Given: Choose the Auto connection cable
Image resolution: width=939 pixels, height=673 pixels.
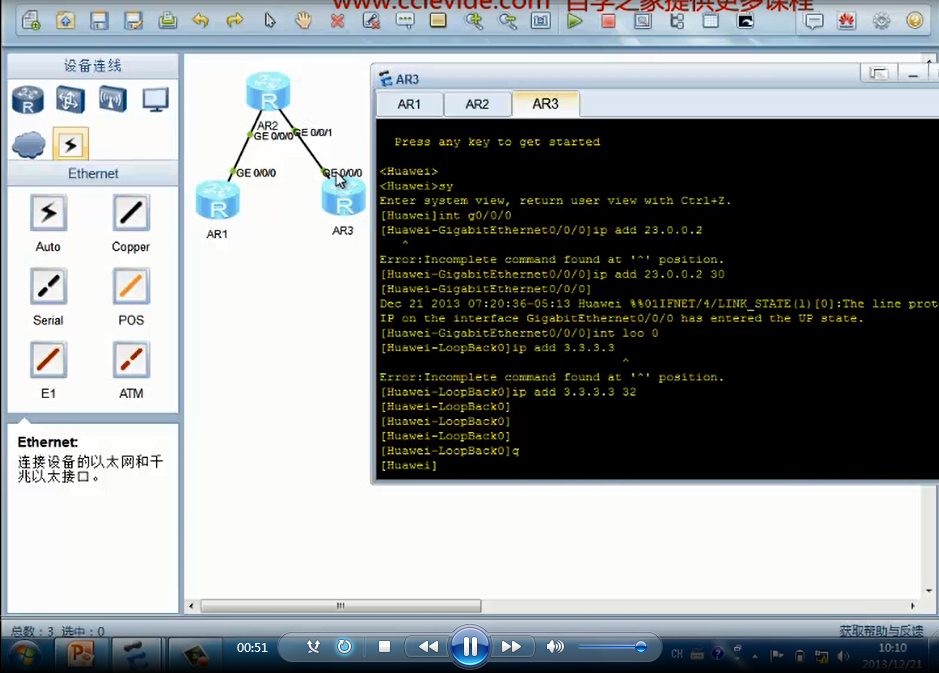Looking at the screenshot, I should tap(48, 212).
